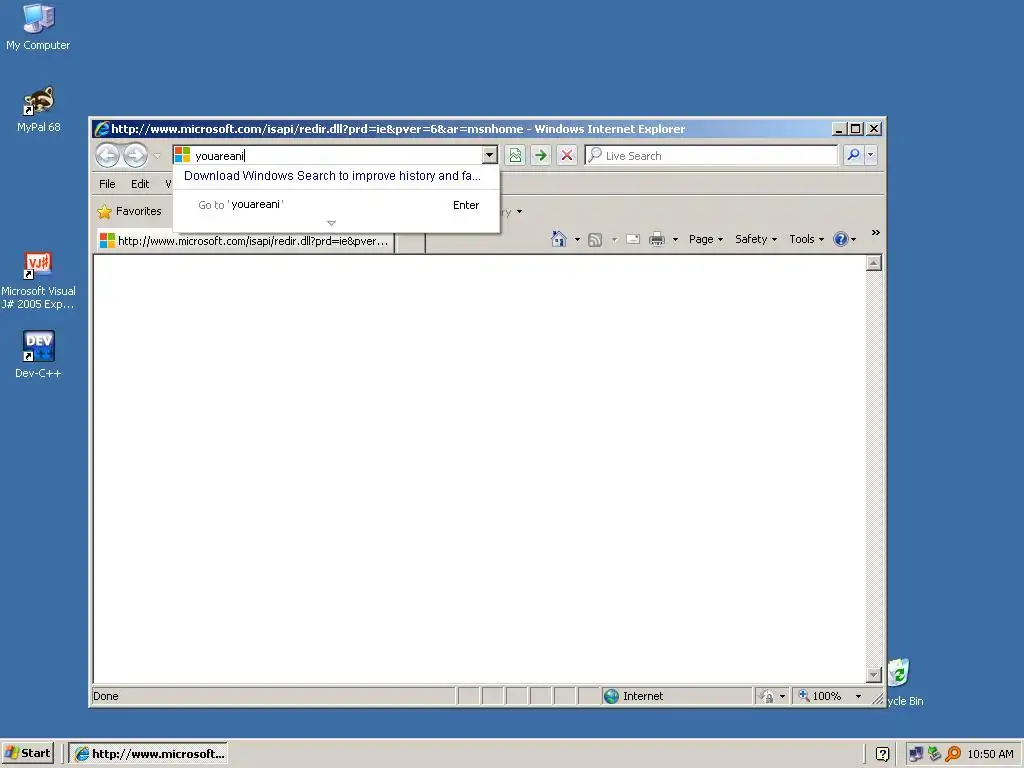Viewport: 1024px width, 768px height.
Task: Open the Tools menu
Action: coord(807,239)
